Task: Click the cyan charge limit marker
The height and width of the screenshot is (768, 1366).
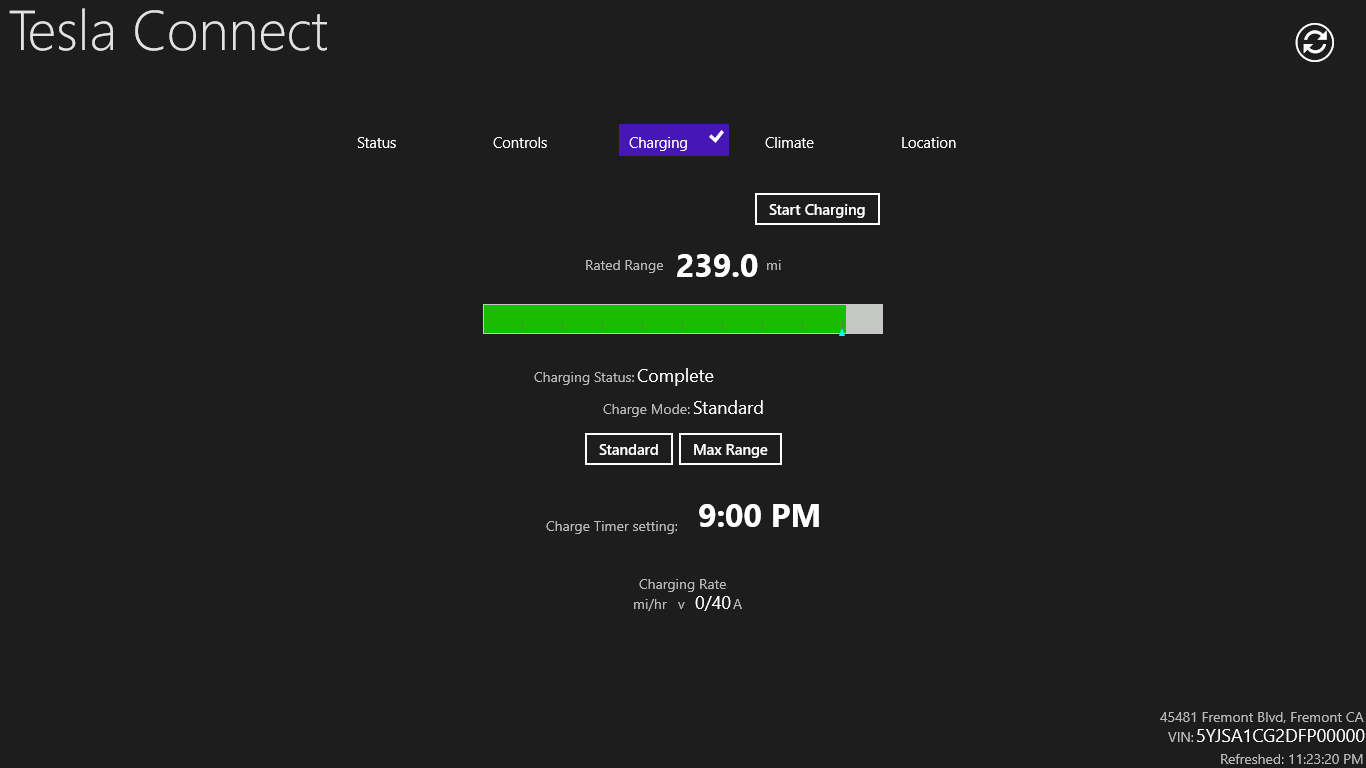Action: (x=842, y=332)
